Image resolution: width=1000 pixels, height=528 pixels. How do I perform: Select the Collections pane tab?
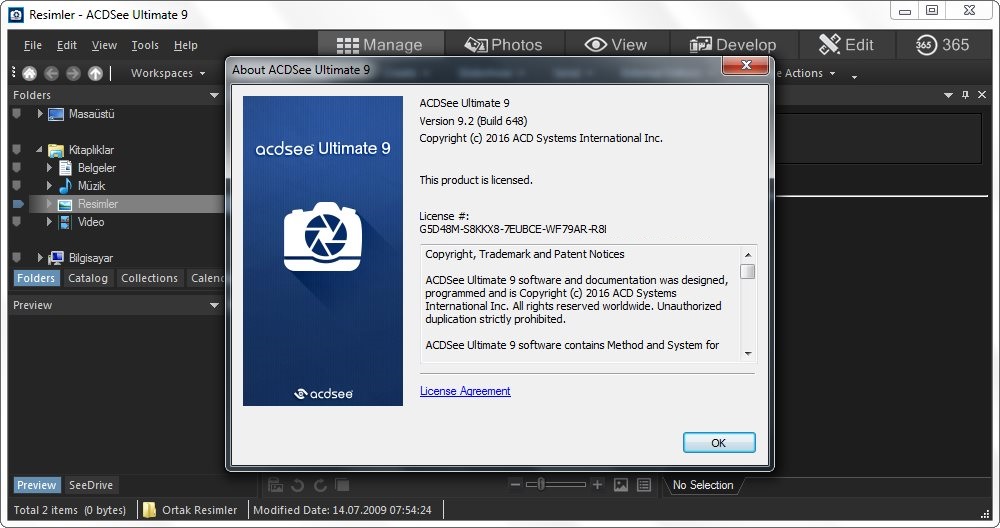pos(149,278)
